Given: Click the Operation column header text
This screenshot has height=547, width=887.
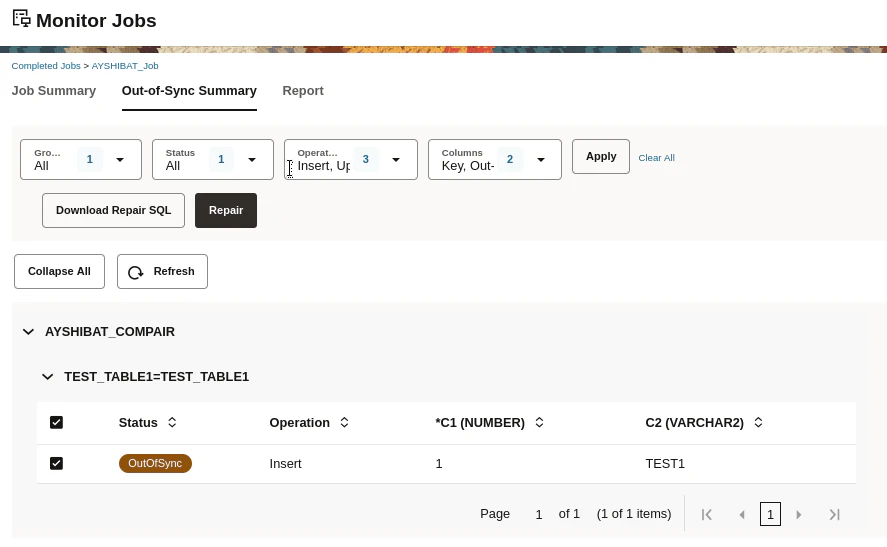Looking at the screenshot, I should 299,423.
